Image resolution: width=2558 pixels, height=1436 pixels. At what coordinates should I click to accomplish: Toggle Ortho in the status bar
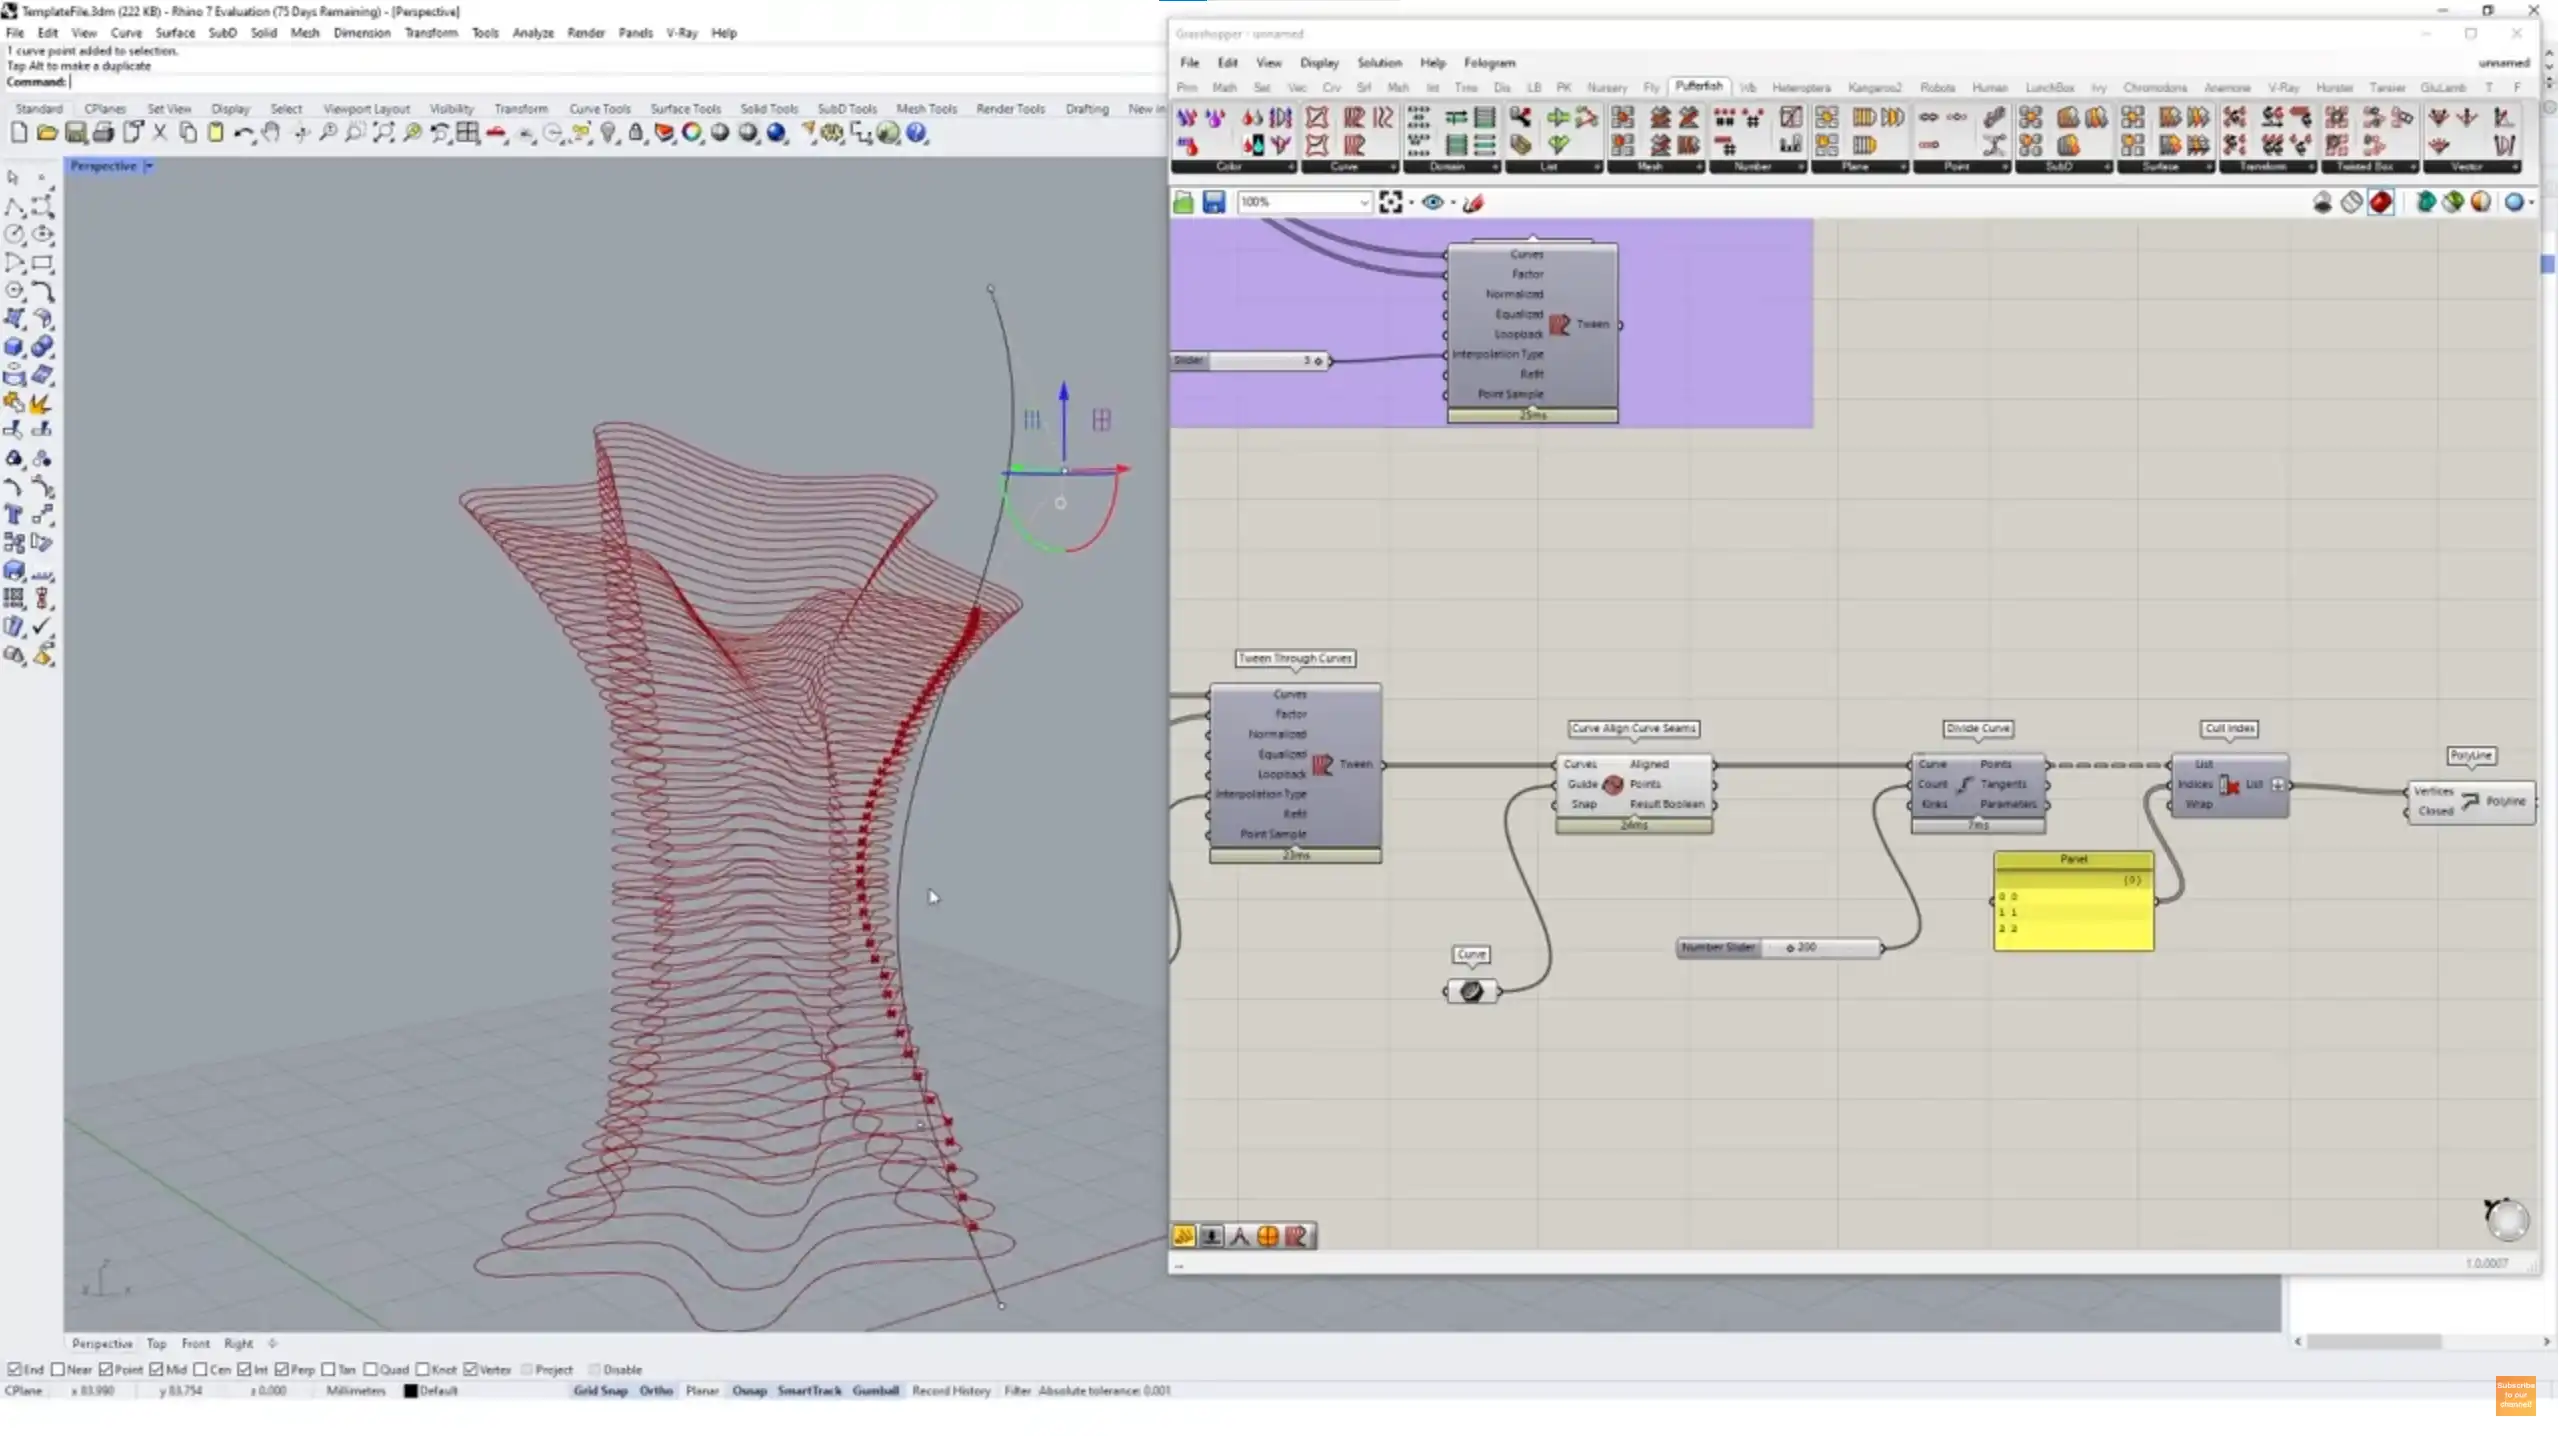click(x=656, y=1390)
